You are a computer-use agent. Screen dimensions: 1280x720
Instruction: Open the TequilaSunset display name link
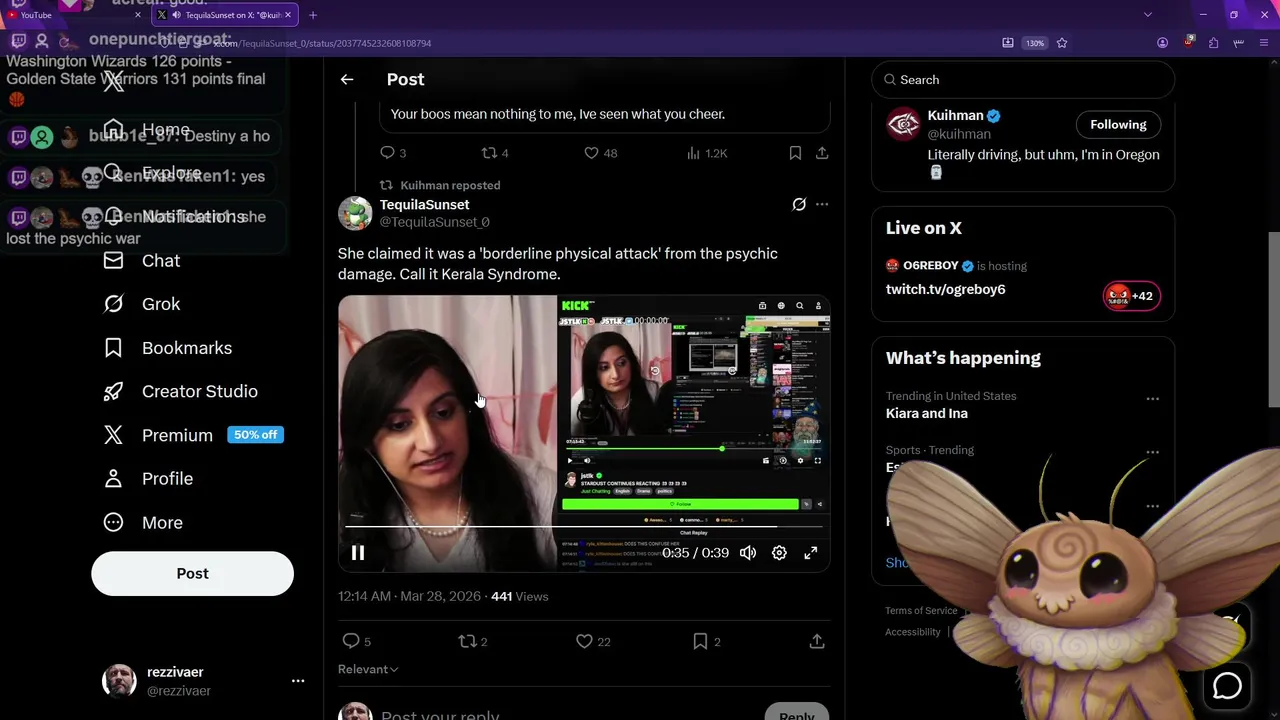(424, 204)
